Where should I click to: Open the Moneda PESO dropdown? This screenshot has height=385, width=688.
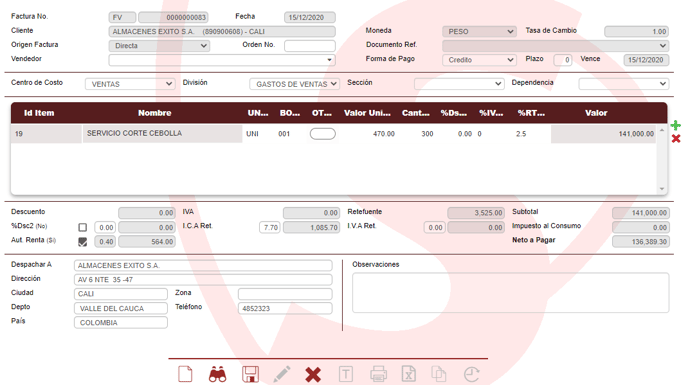click(479, 32)
